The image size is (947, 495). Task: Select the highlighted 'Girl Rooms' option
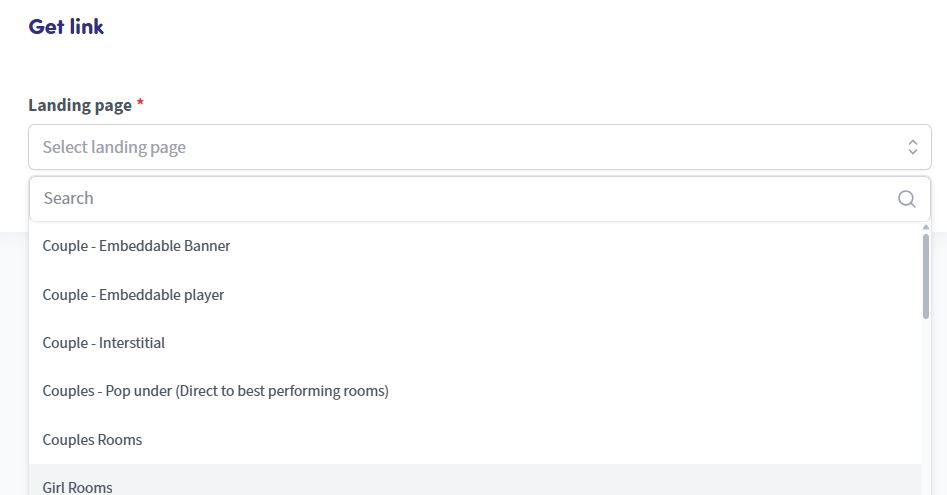tap(78, 487)
